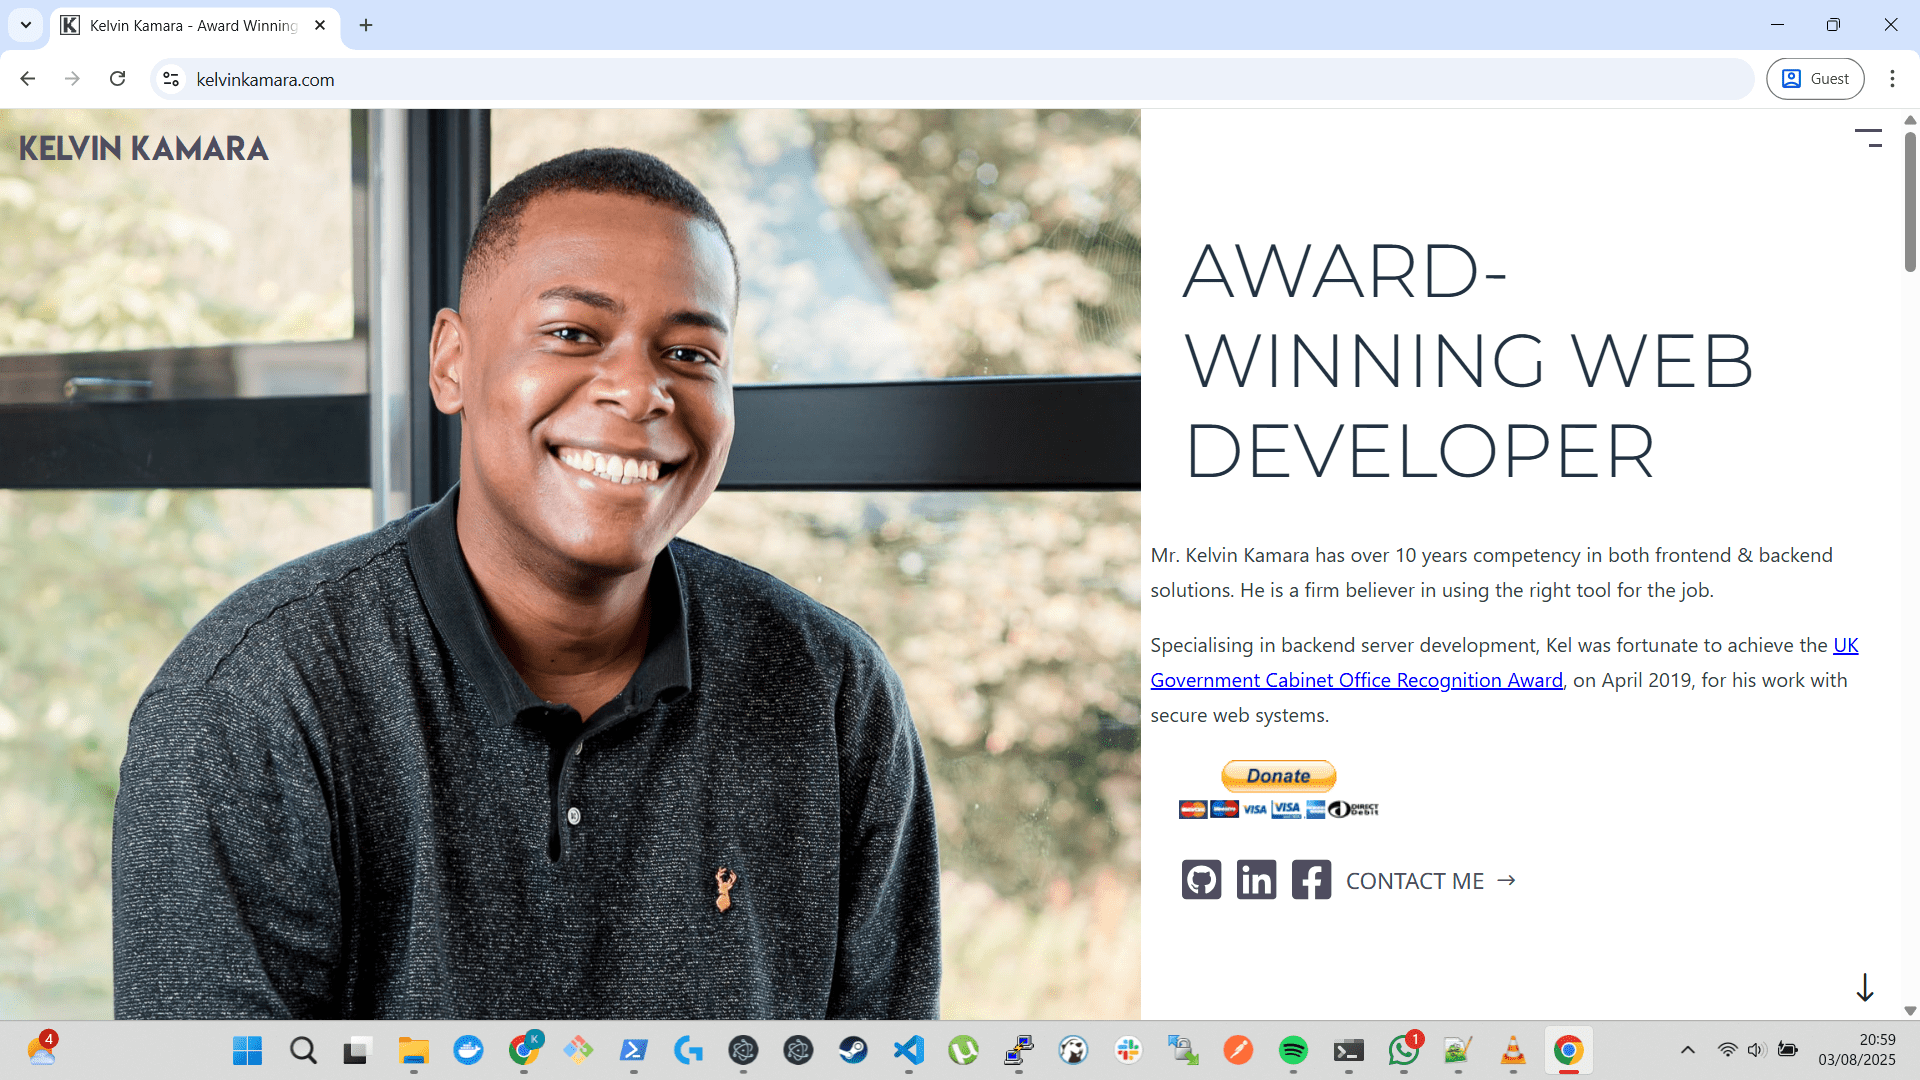Viewport: 1920px width, 1080px height.
Task: Open the GitHub profile icon
Action: [x=1201, y=880]
